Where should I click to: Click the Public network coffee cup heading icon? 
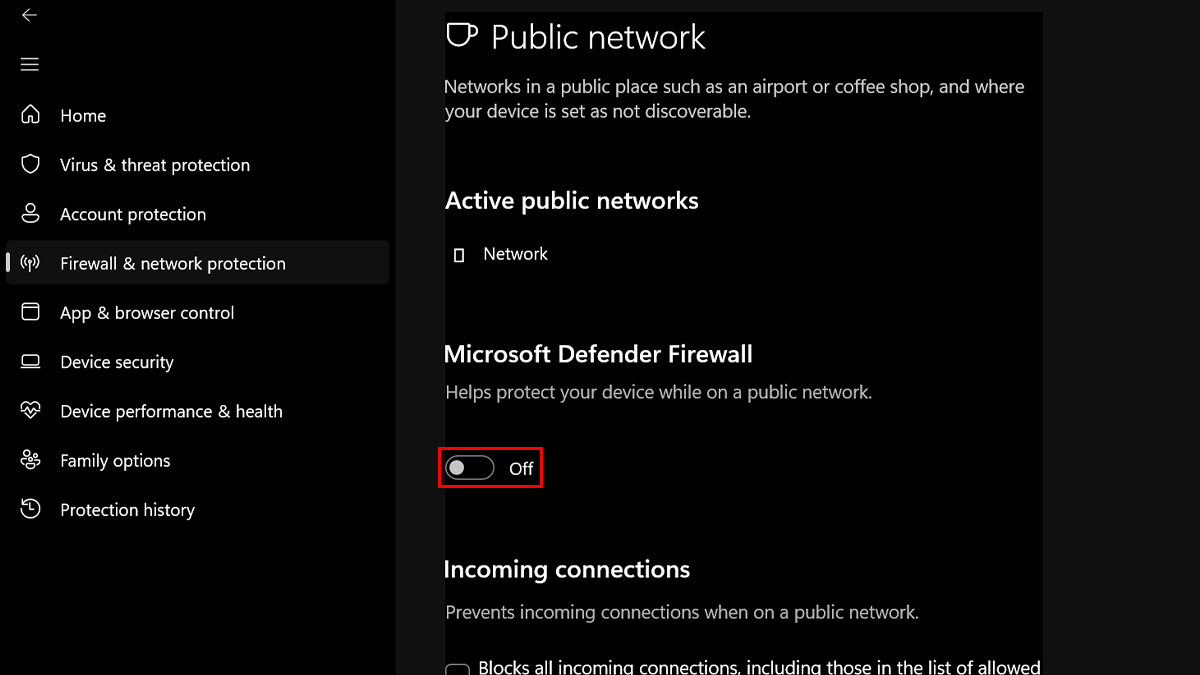461,35
